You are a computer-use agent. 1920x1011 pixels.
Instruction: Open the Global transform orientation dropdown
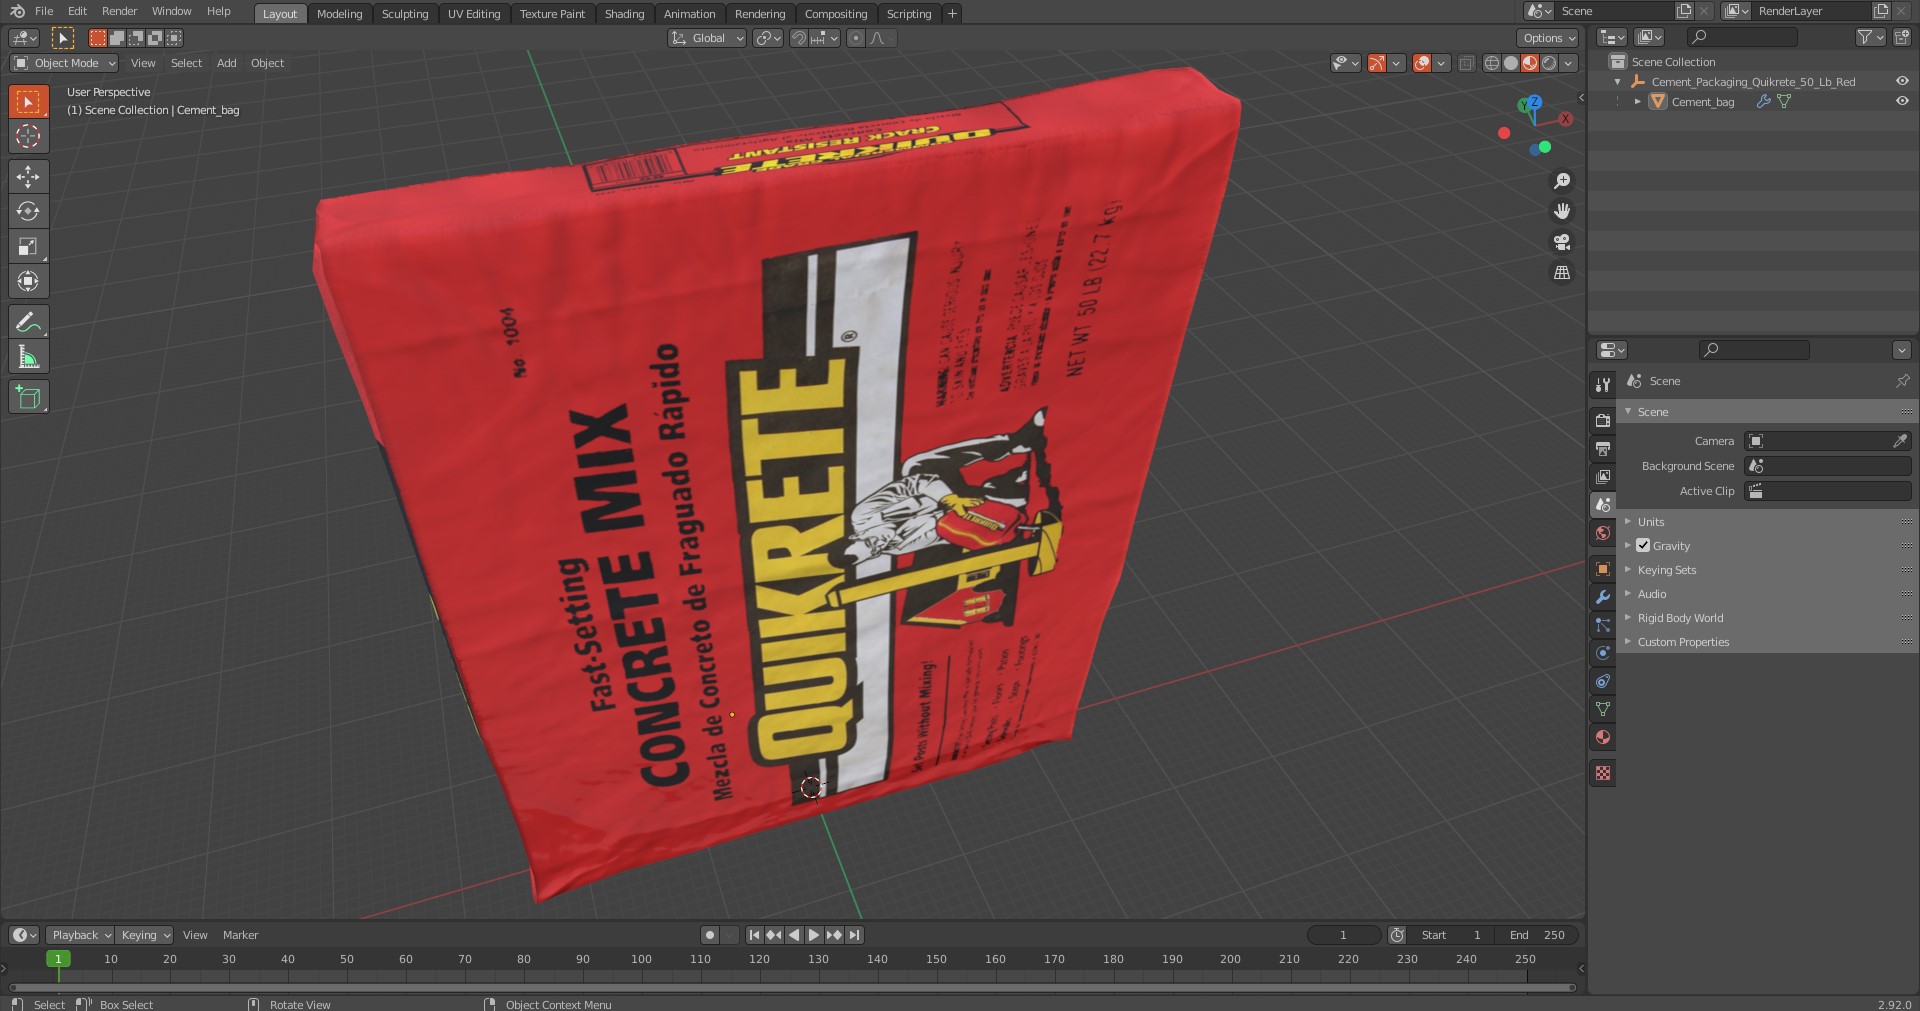click(707, 38)
